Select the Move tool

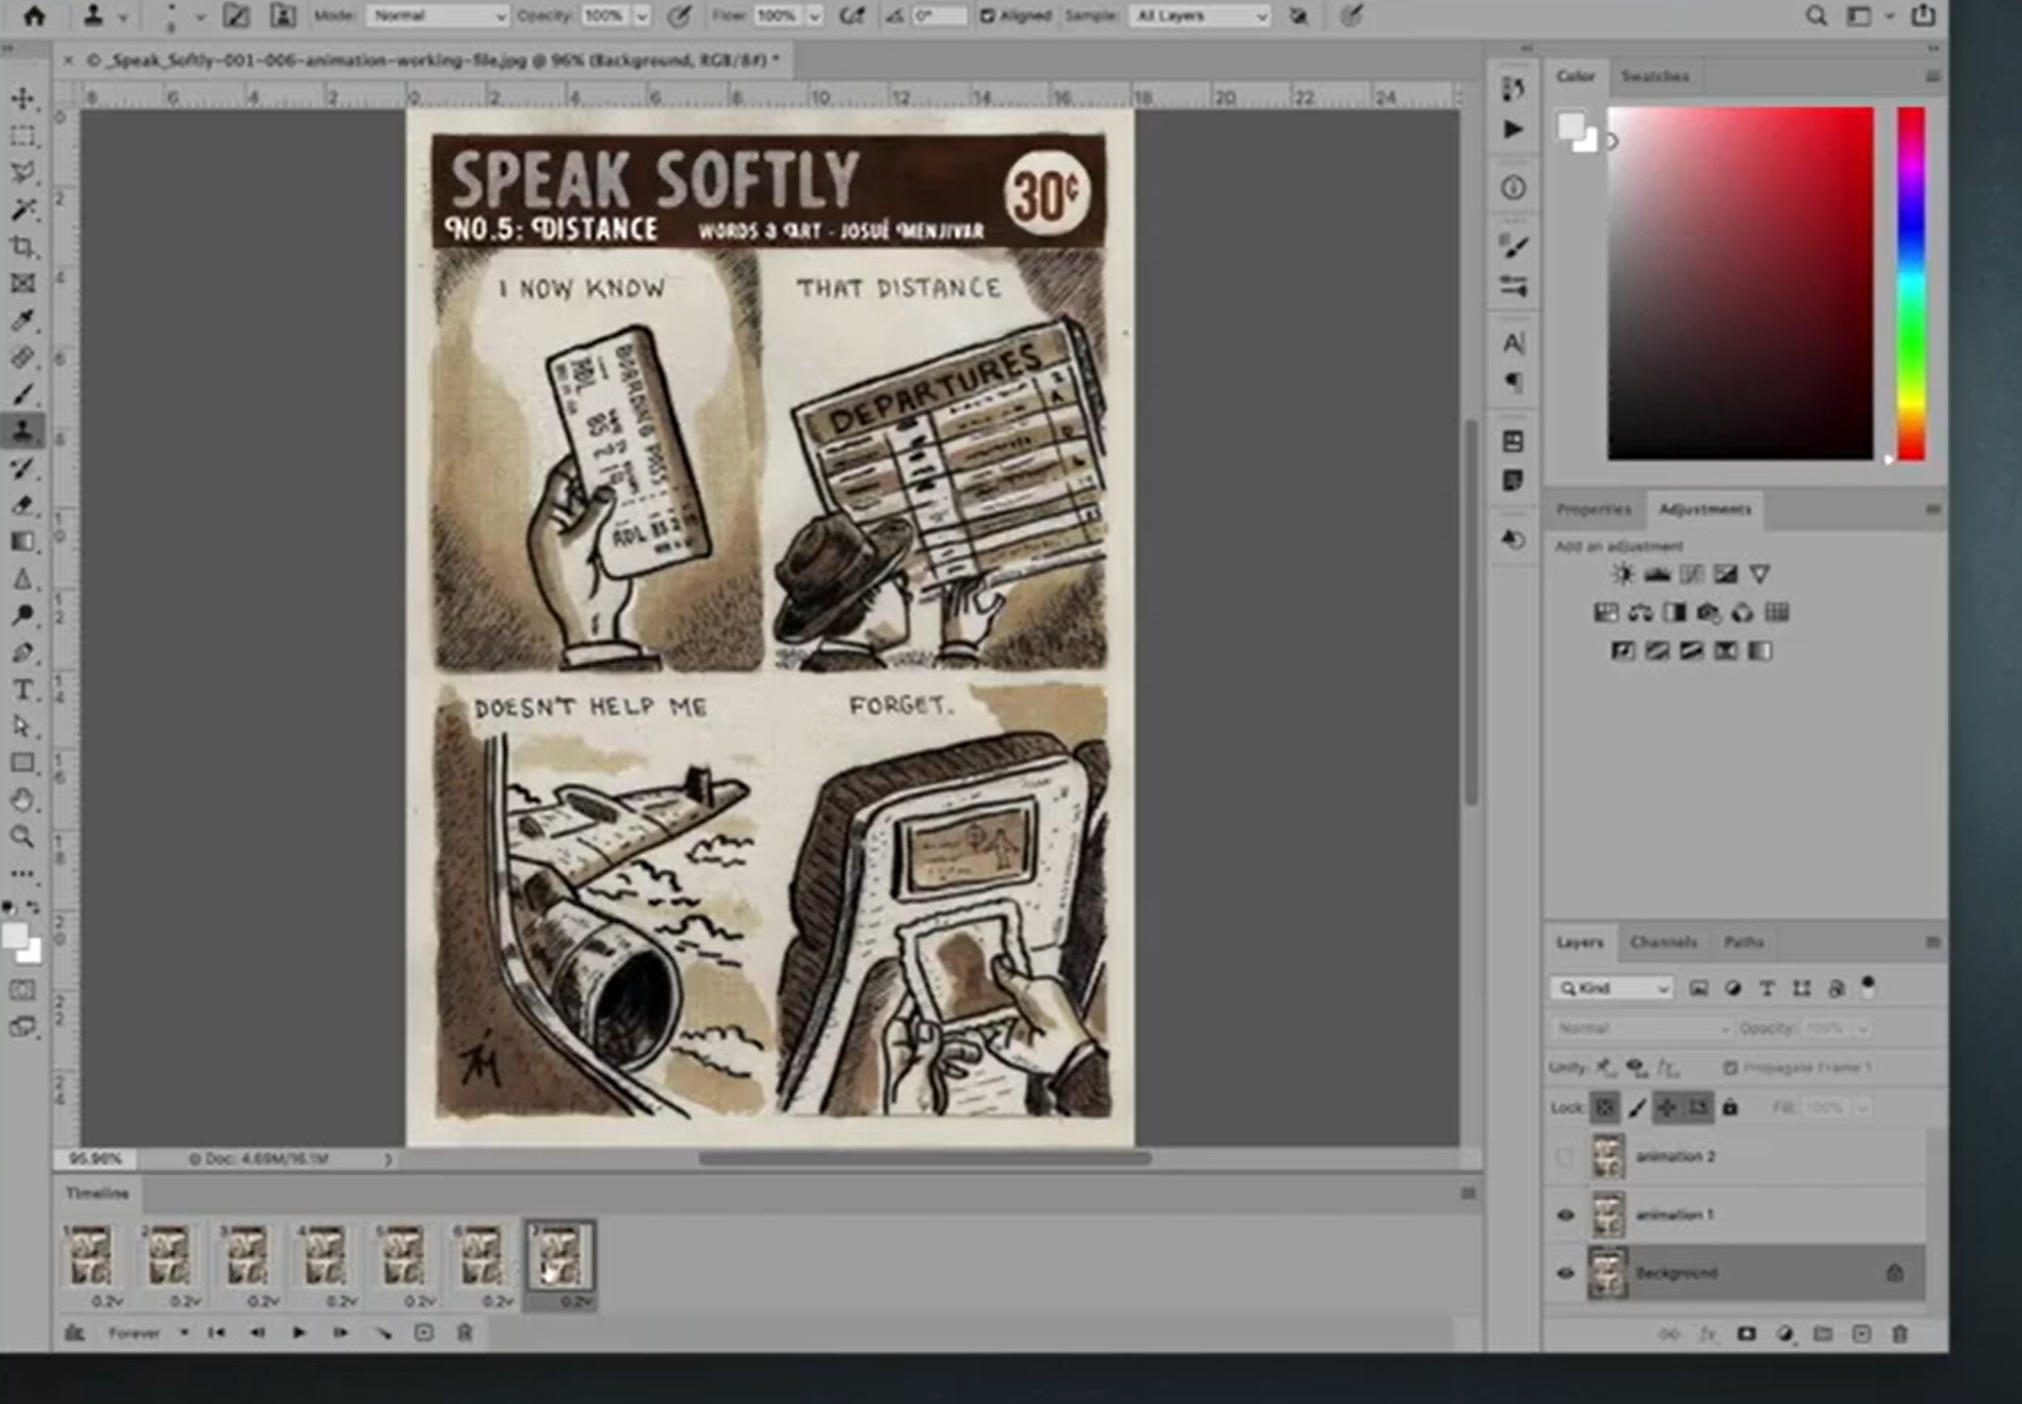point(23,98)
